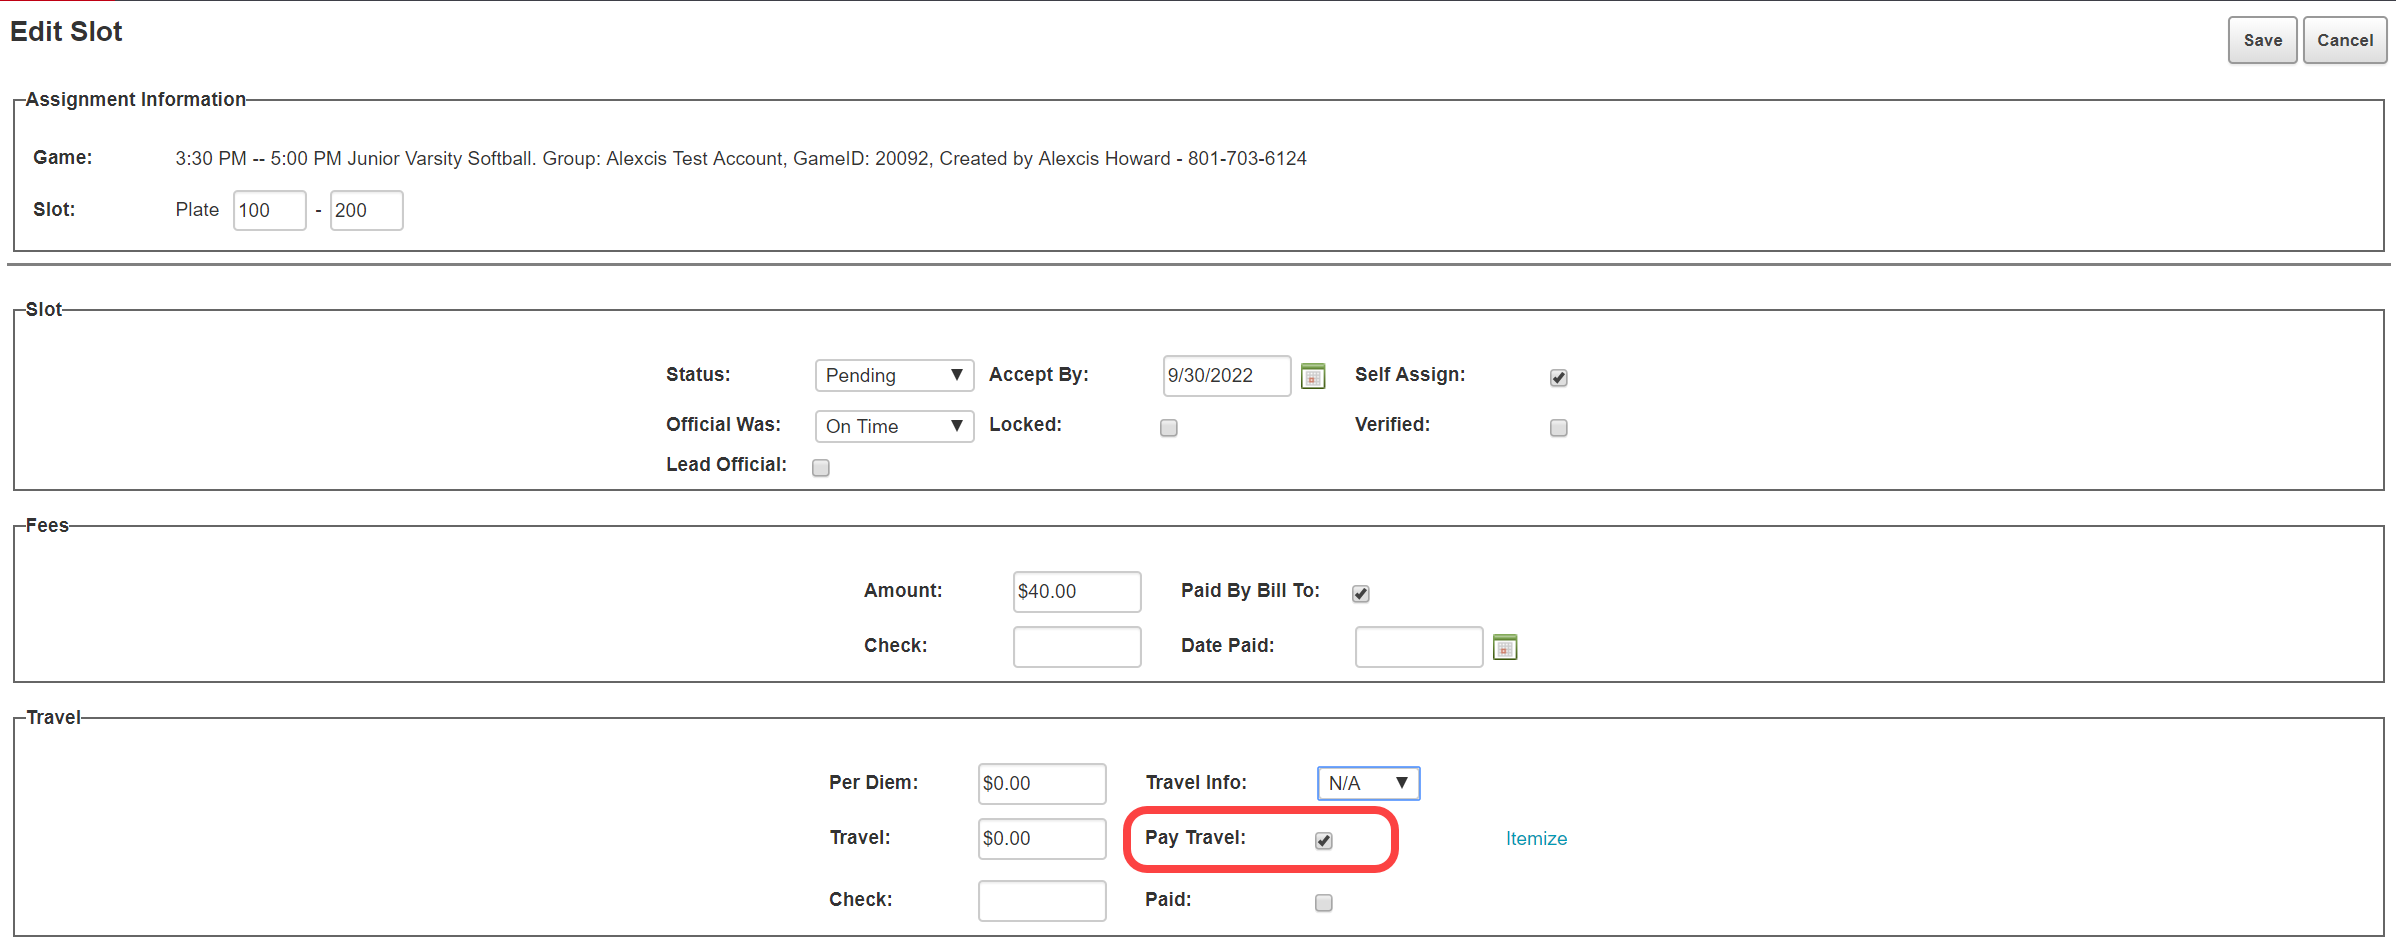
Task: Click the slot field showing 100
Action: point(269,210)
